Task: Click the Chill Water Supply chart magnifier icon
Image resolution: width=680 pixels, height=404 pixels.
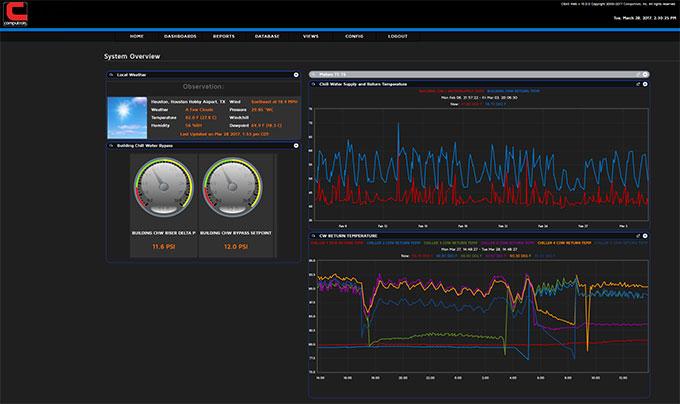Action: tap(313, 85)
